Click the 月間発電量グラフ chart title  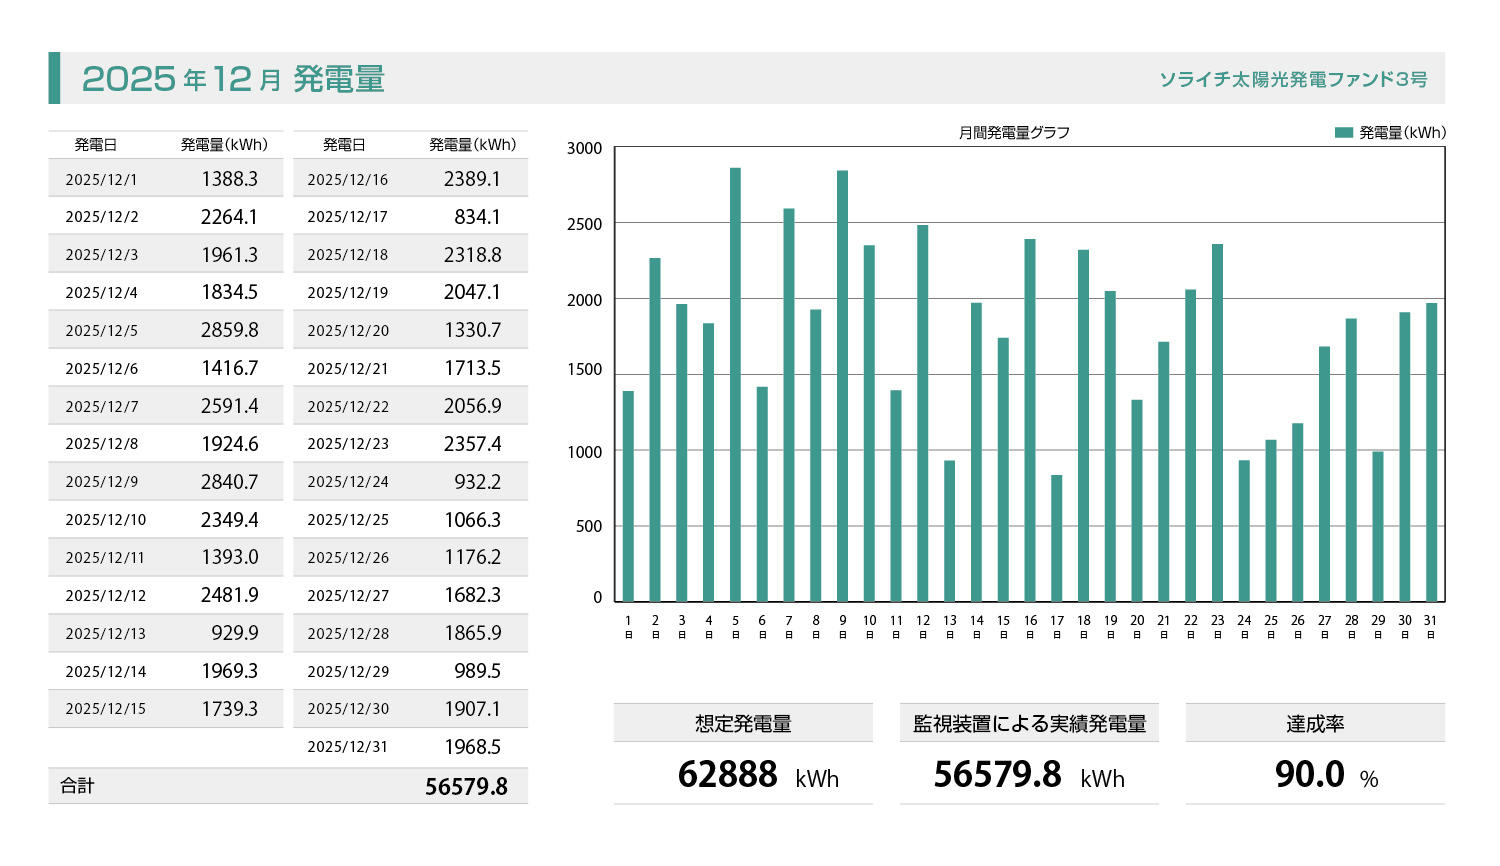1014,132
